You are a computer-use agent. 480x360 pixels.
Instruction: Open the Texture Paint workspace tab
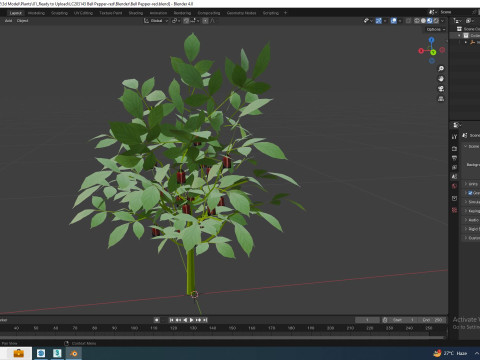click(x=111, y=13)
